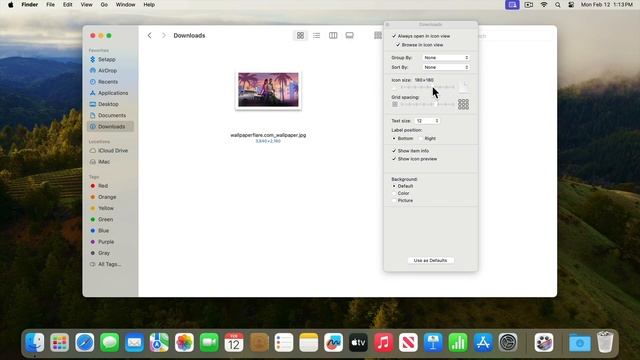Switch Finder to gallery view
This screenshot has width=640, height=360.
click(x=349, y=36)
